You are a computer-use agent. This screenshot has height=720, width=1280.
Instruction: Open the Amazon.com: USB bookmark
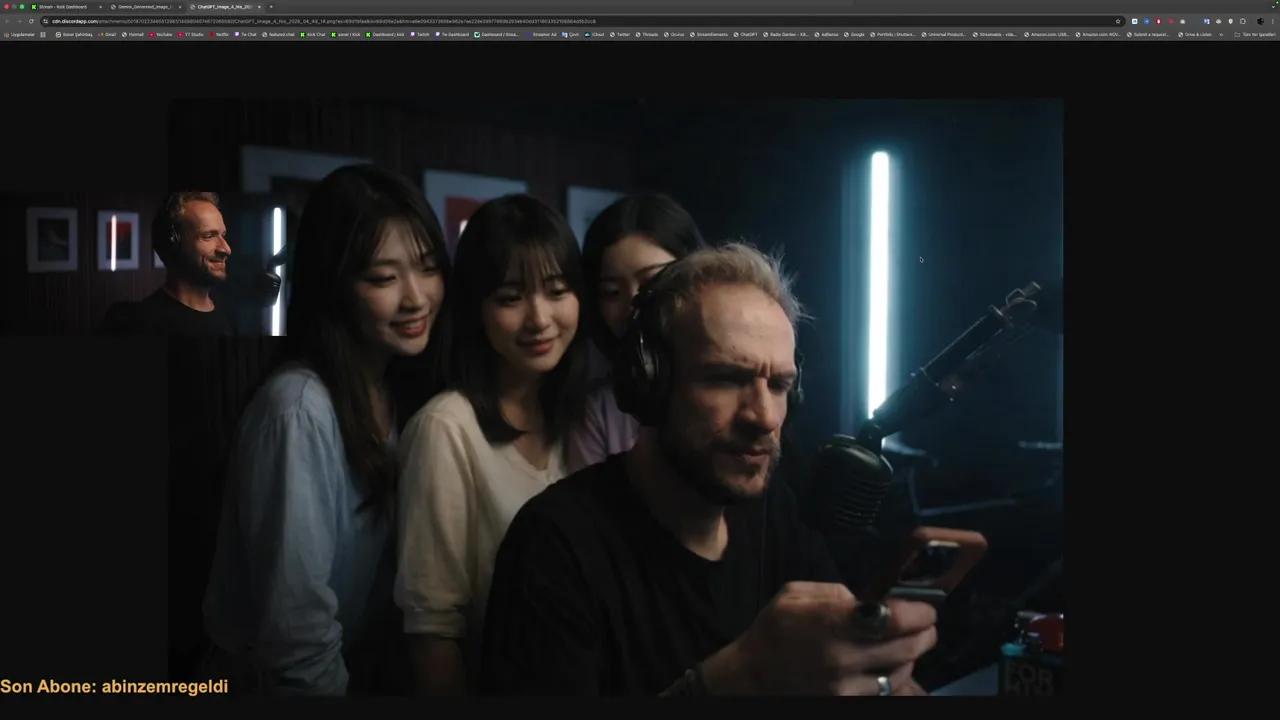tap(1046, 34)
